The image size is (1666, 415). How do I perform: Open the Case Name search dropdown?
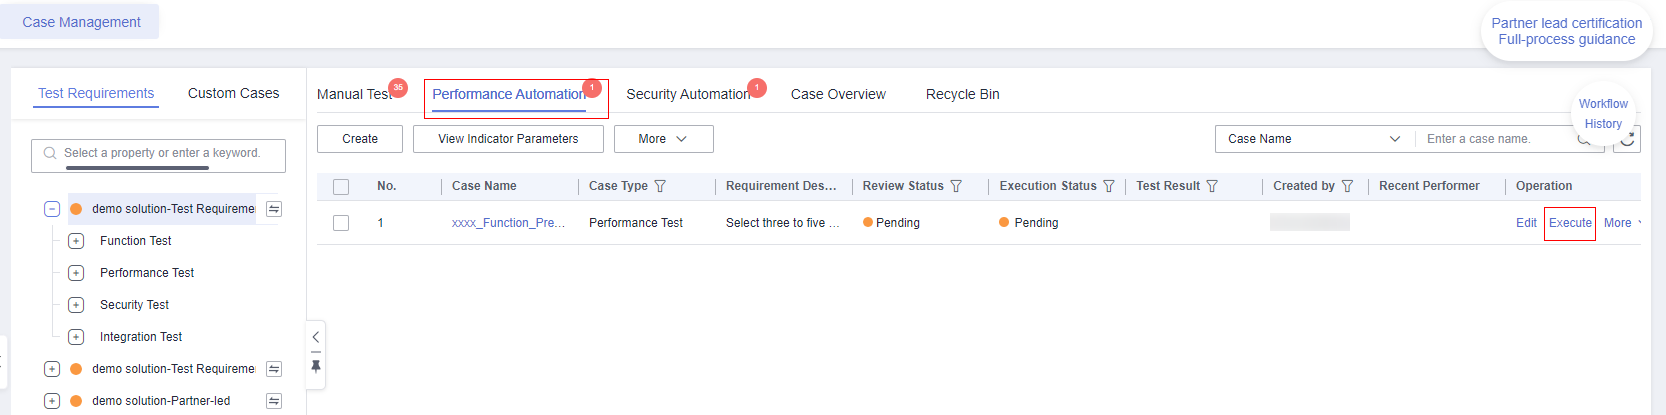pos(1314,139)
